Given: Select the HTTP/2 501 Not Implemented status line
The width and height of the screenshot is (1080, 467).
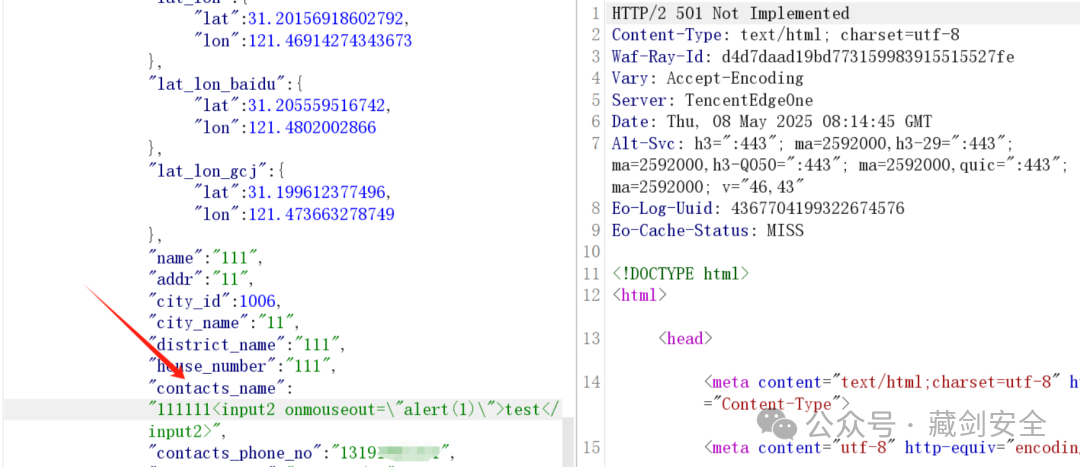Looking at the screenshot, I should [x=730, y=13].
